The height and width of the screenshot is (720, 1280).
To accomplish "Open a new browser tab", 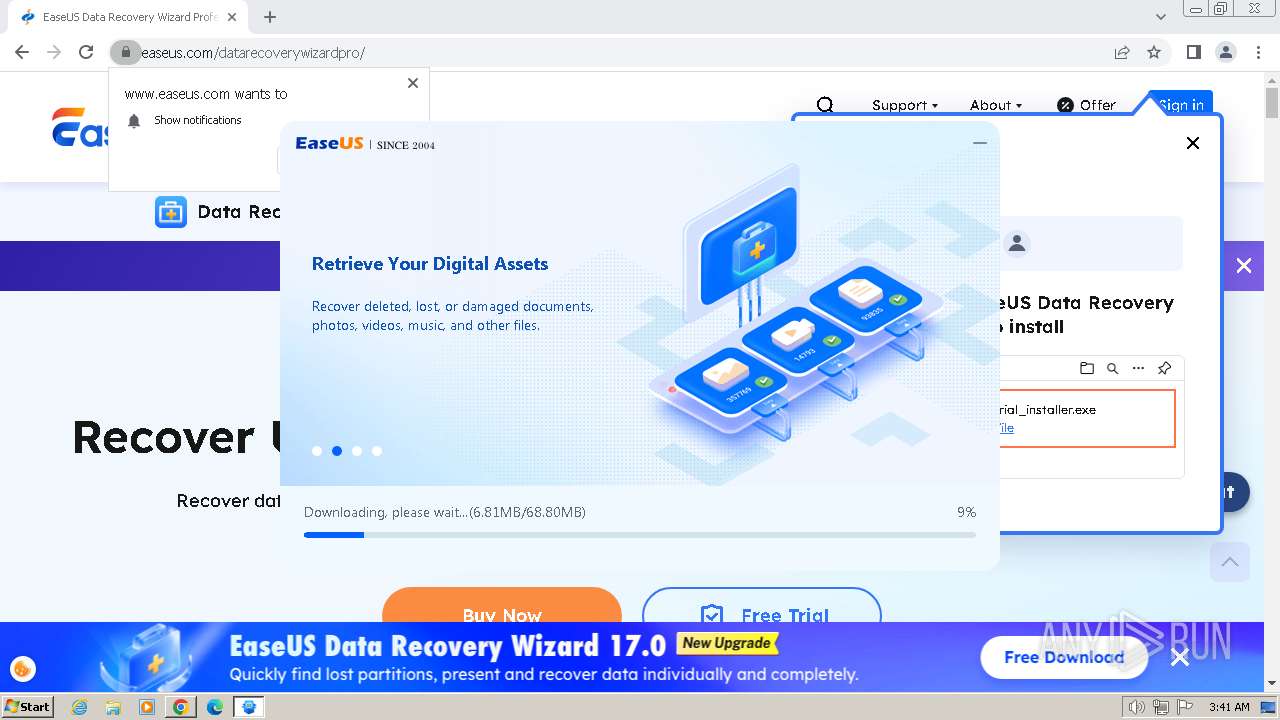I will [x=270, y=17].
